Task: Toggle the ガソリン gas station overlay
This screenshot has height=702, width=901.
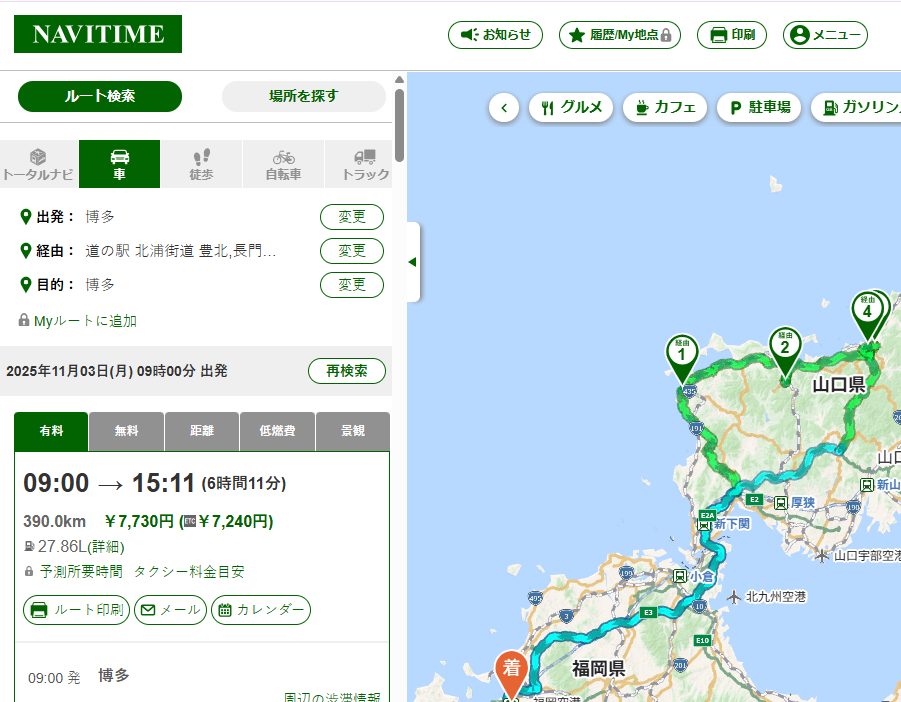Action: click(862, 106)
